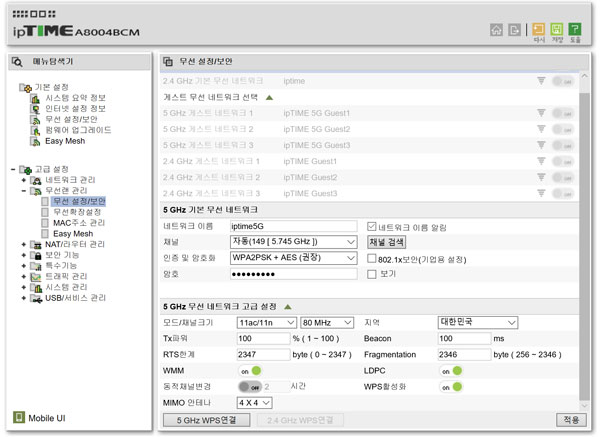Click the 5 GHz WPS연결 button
Screen dimensions: 600x437
pyautogui.click(x=207, y=420)
